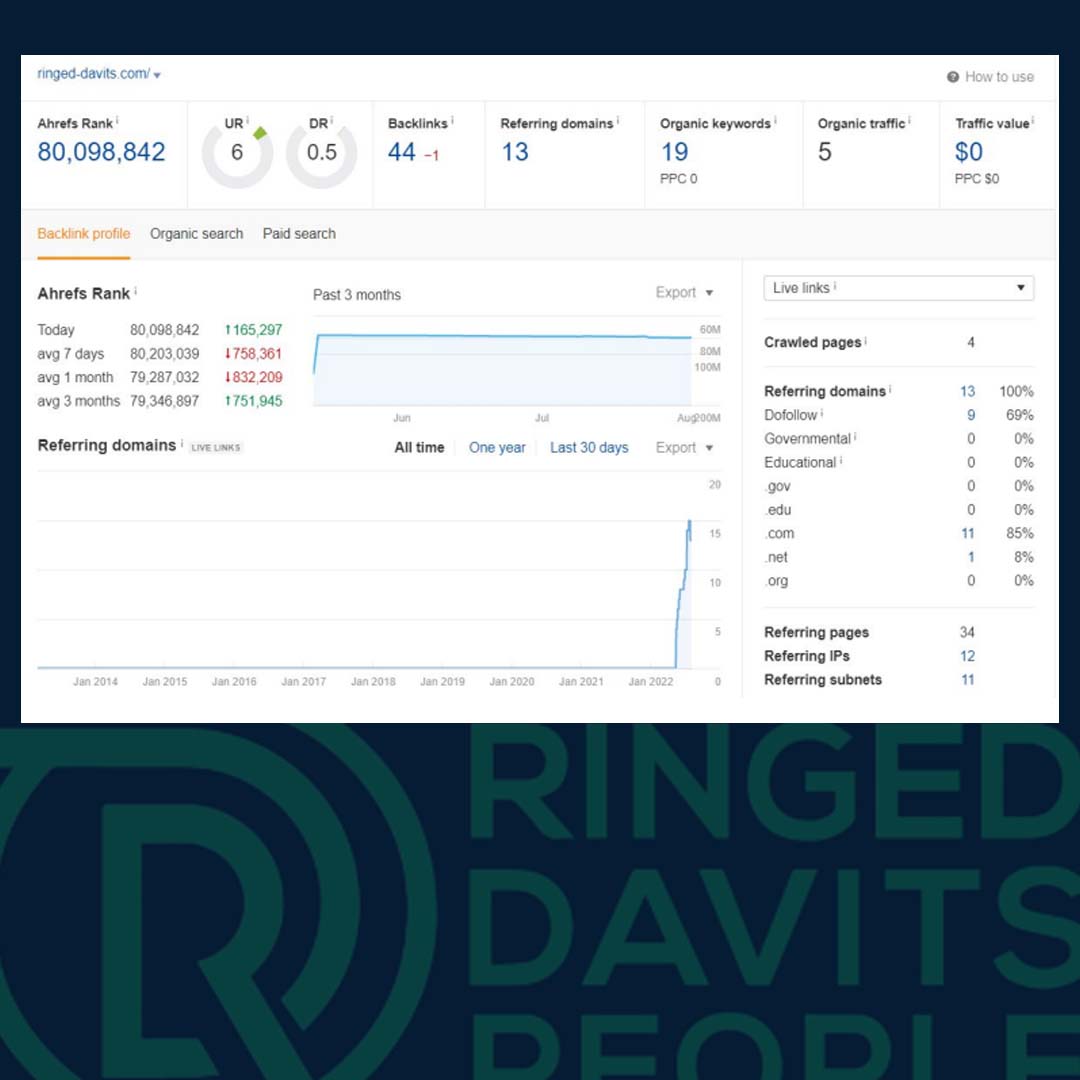Click the How to use help icon
Screen dimensions: 1080x1080
click(953, 77)
